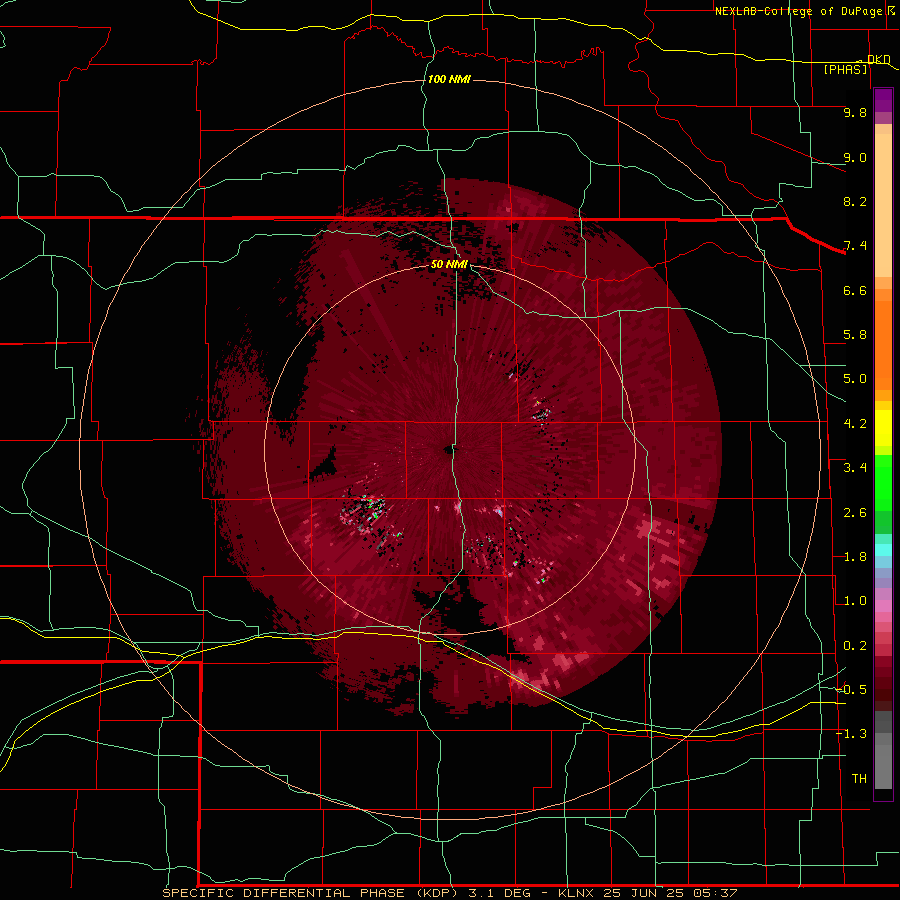Image resolution: width=900 pixels, height=900 pixels.
Task: Click the 'KLNX' station identifier in caption
Action: click(576, 893)
